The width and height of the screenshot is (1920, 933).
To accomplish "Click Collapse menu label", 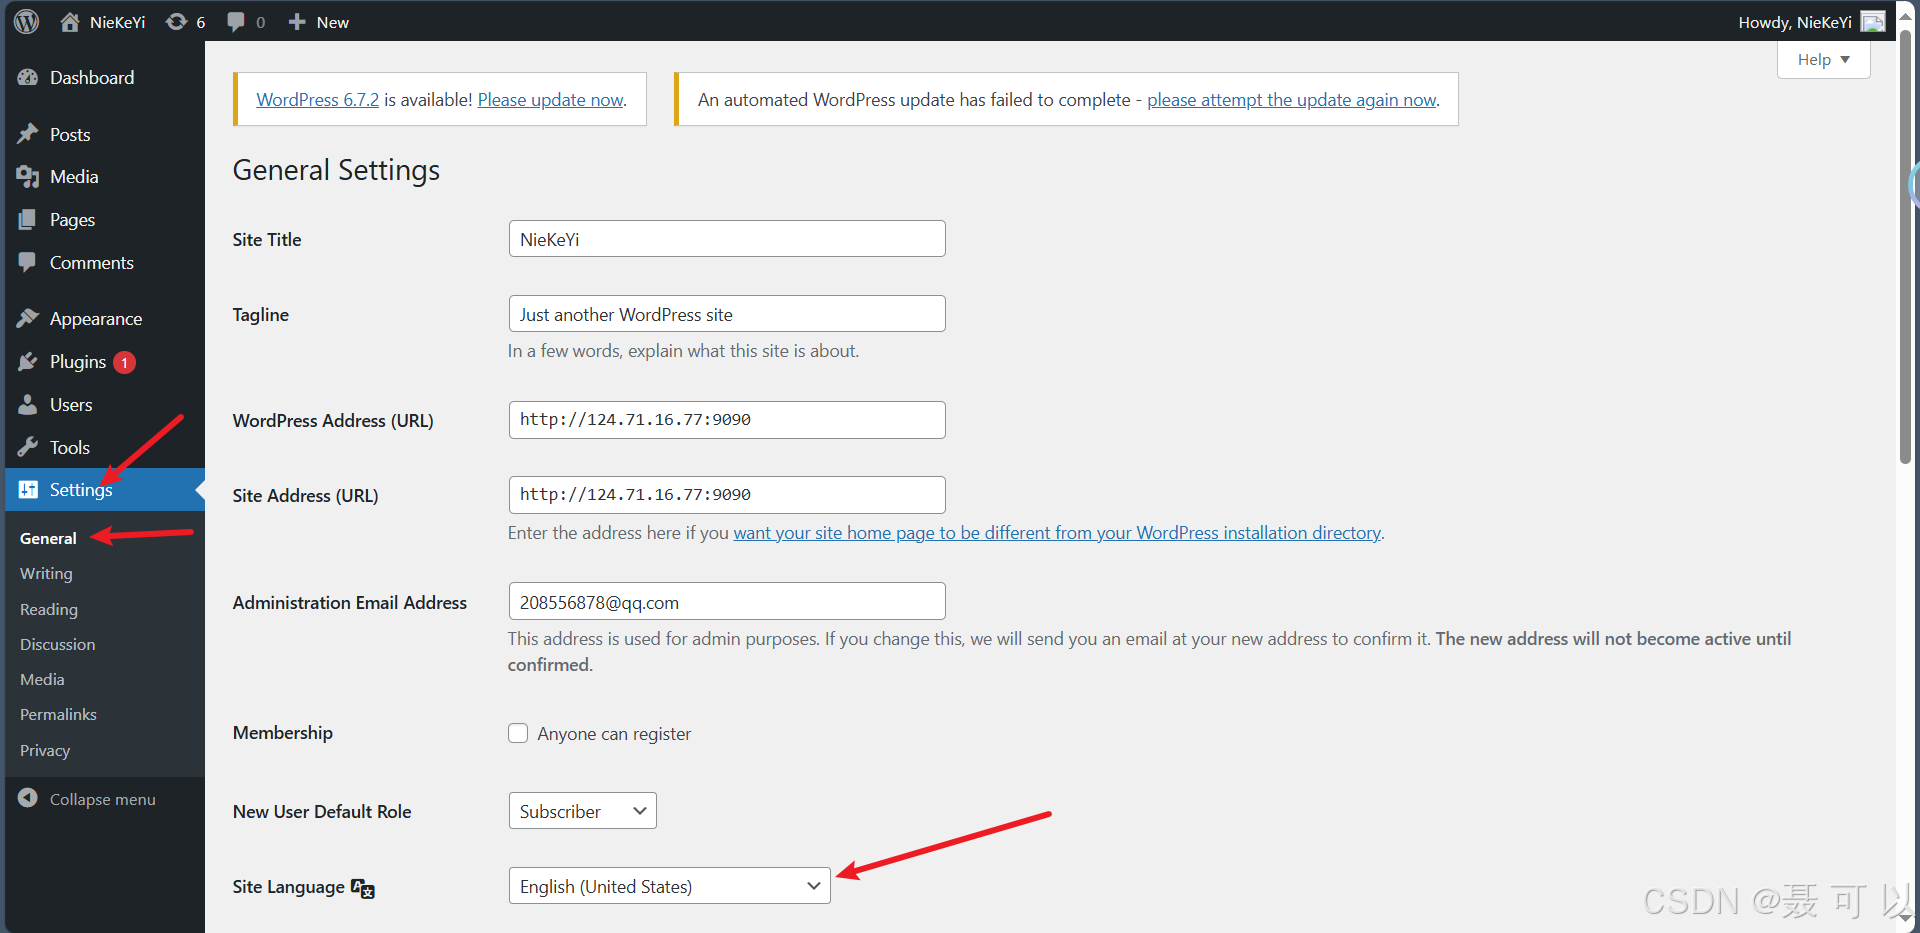I will pyautogui.click(x=103, y=799).
